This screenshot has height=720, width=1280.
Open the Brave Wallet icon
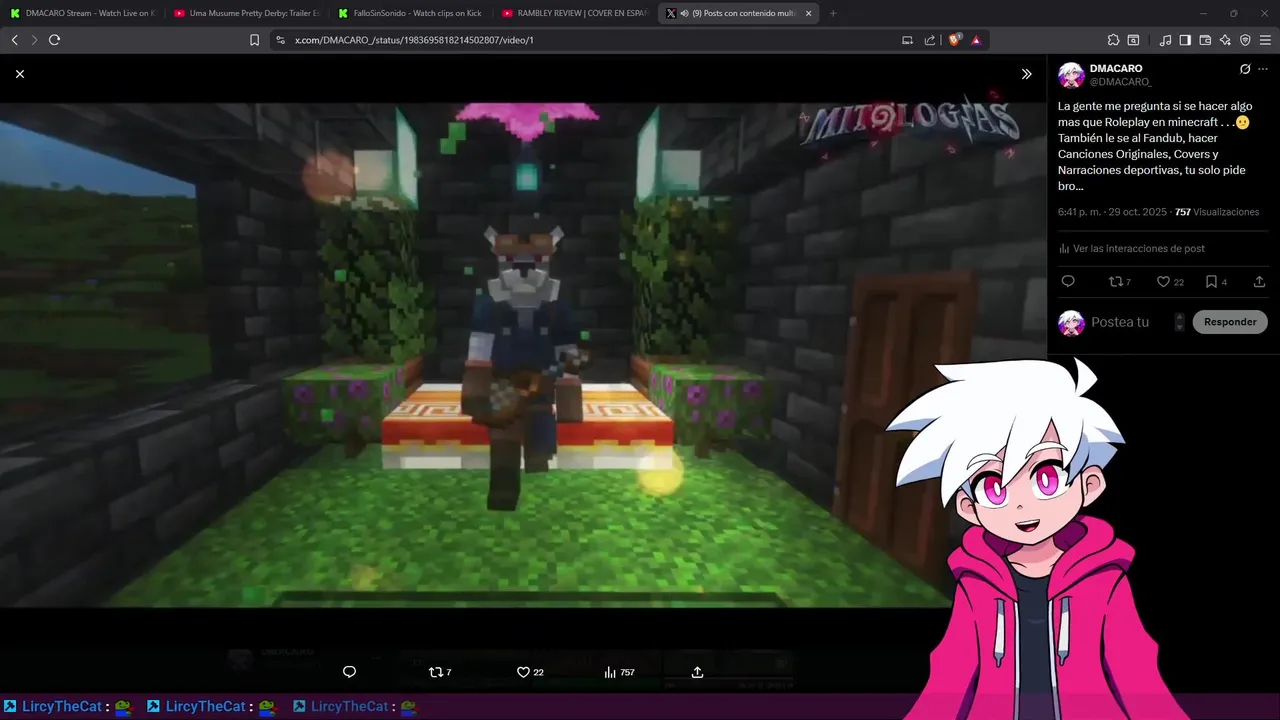point(1205,40)
